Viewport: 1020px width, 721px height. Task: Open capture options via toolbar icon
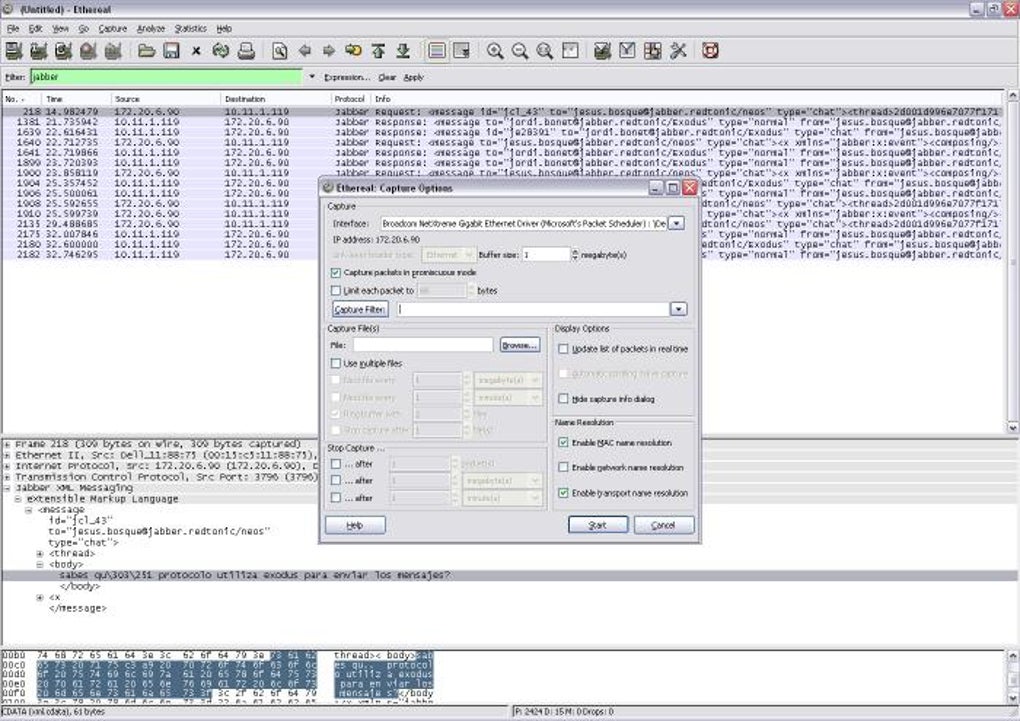tap(38, 51)
